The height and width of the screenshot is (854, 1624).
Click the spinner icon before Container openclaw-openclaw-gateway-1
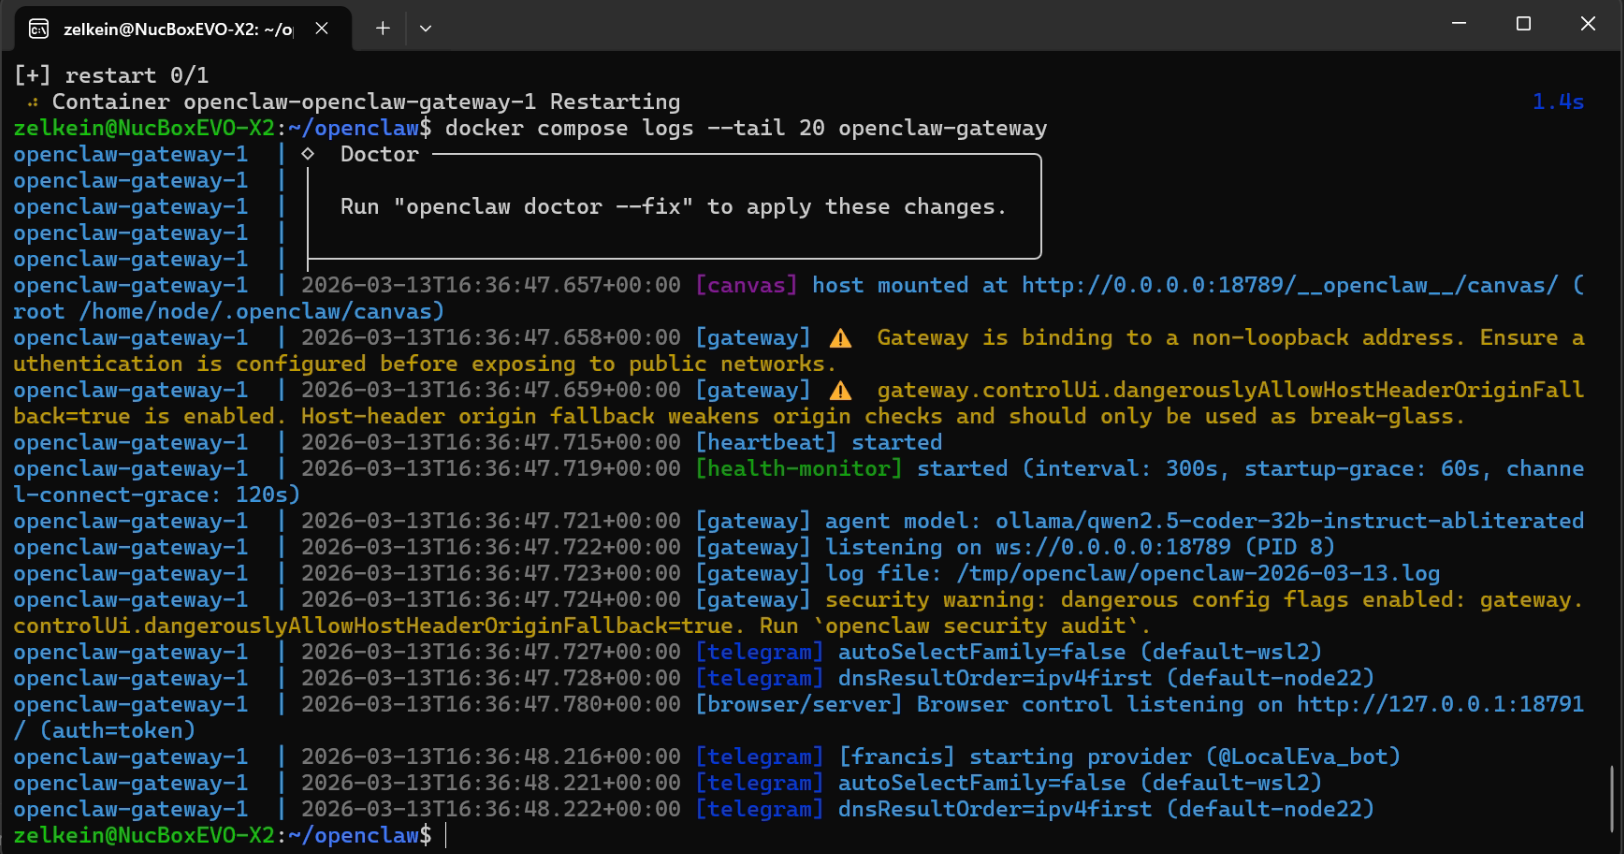click(x=33, y=102)
